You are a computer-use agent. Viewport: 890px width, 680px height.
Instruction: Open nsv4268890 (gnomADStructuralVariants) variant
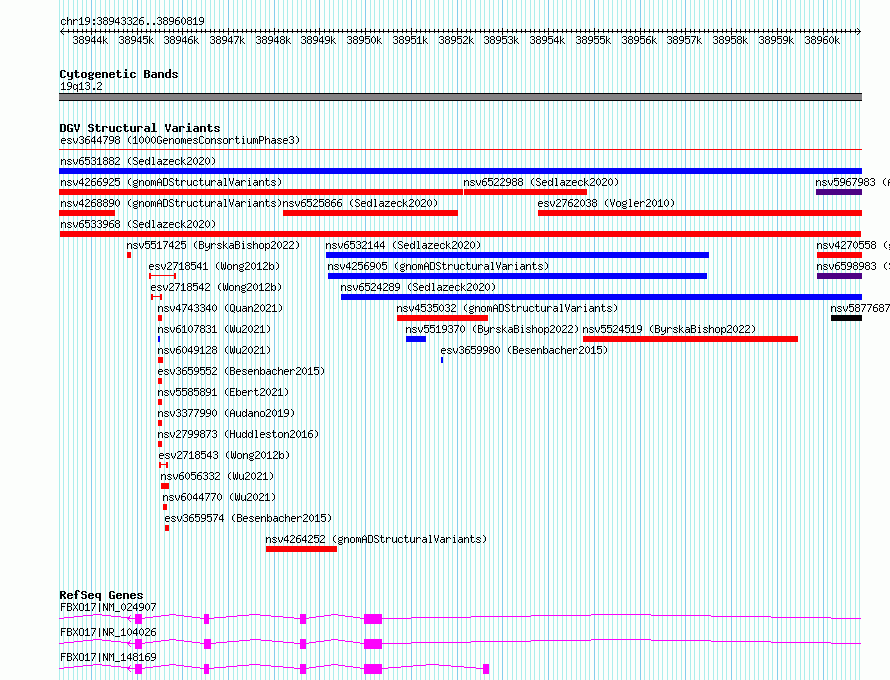coord(171,203)
